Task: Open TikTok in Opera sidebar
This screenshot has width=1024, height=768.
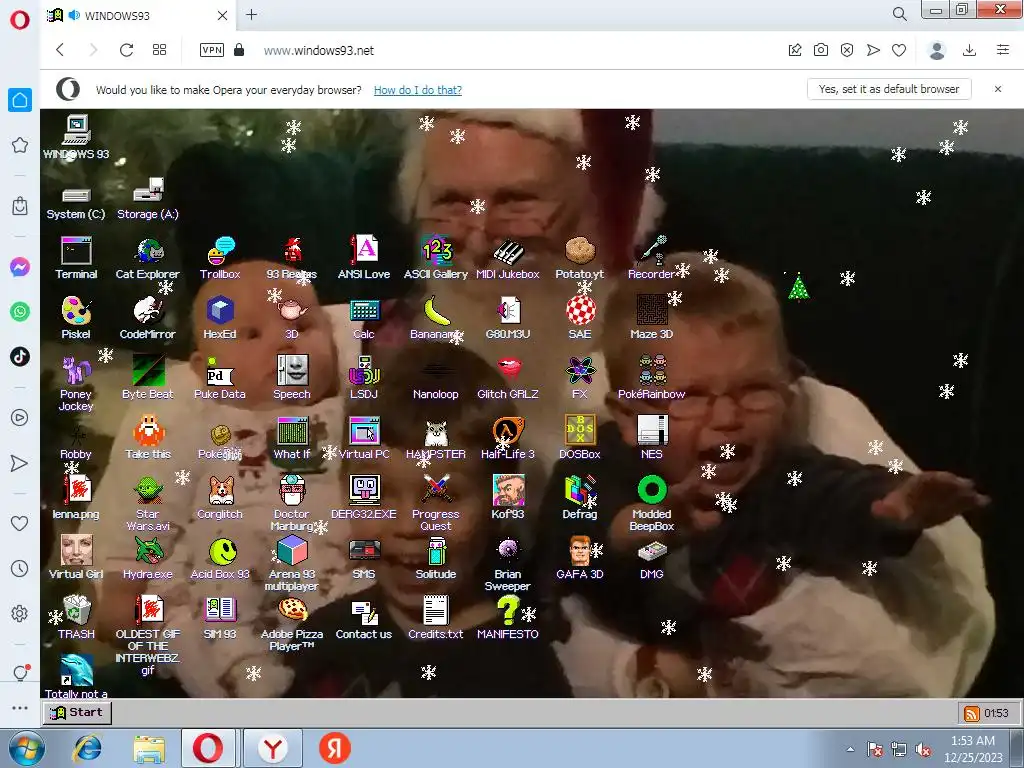Action: pyautogui.click(x=20, y=357)
